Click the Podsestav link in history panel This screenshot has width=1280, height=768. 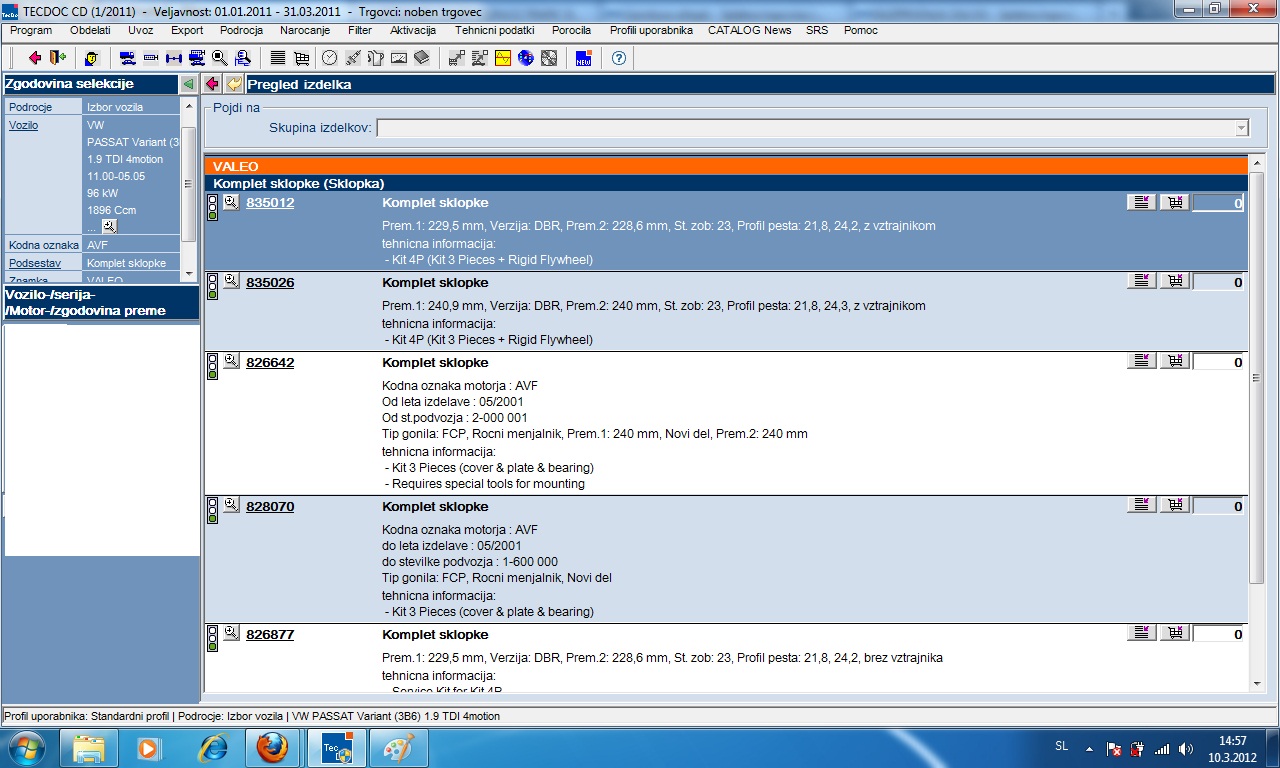[35, 263]
